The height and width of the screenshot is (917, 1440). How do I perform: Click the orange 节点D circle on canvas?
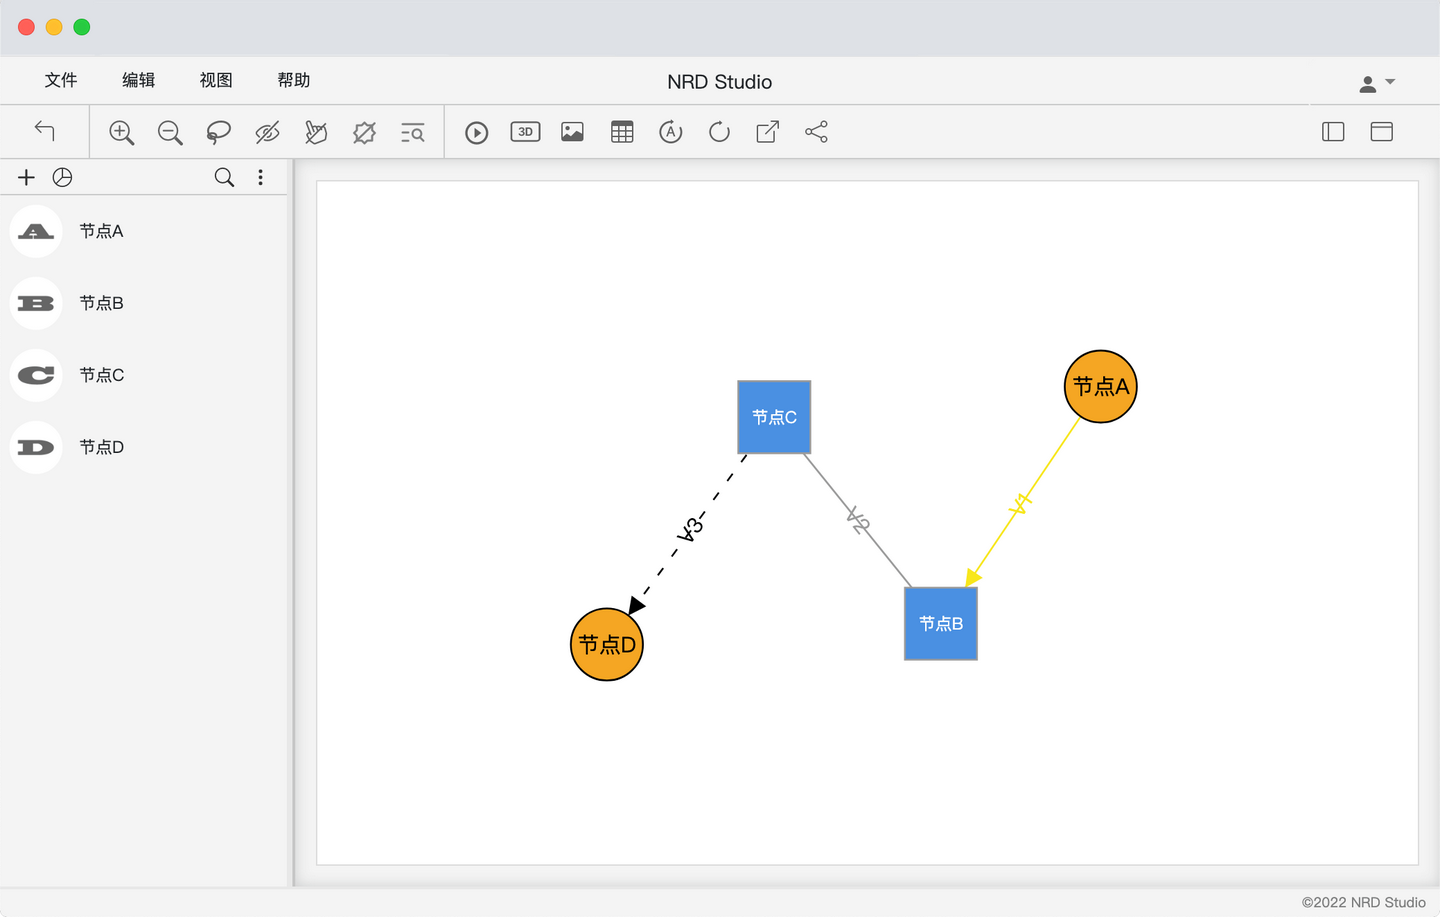point(607,644)
